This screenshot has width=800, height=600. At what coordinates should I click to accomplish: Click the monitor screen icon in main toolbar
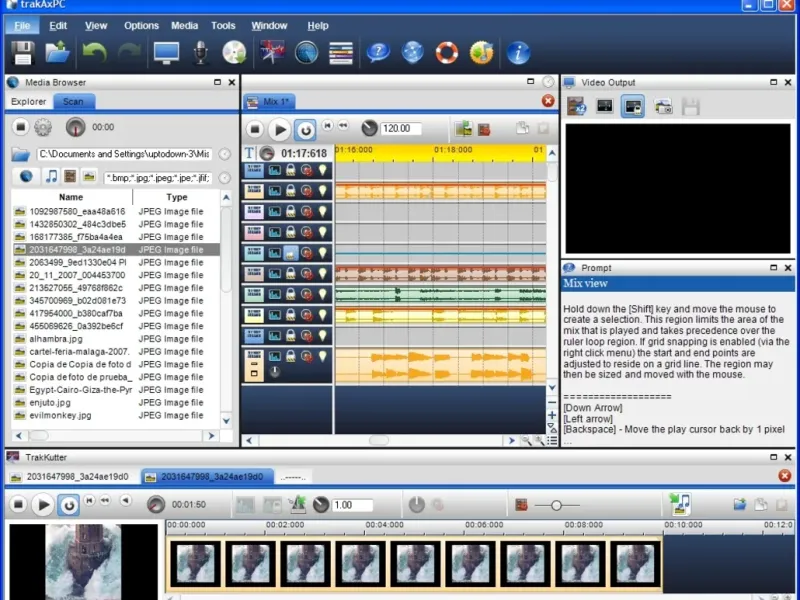click(166, 52)
